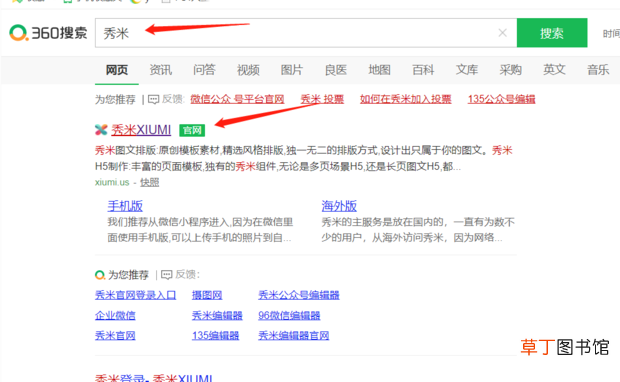Open the 问答 tab
Image resolution: width=620 pixels, height=382 pixels.
[204, 70]
